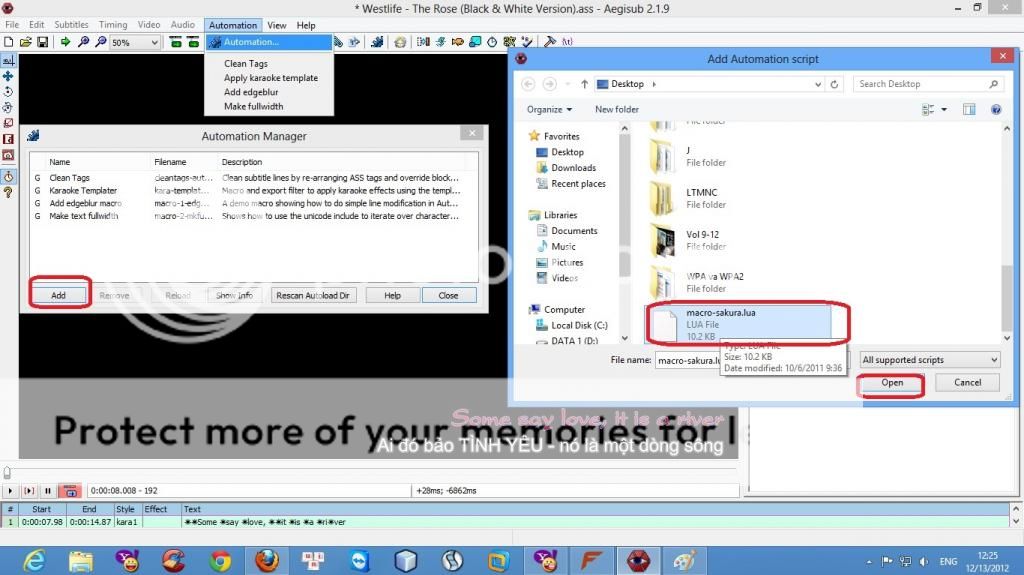Click the Search Desktop field
The image size is (1024, 575).
coord(927,84)
